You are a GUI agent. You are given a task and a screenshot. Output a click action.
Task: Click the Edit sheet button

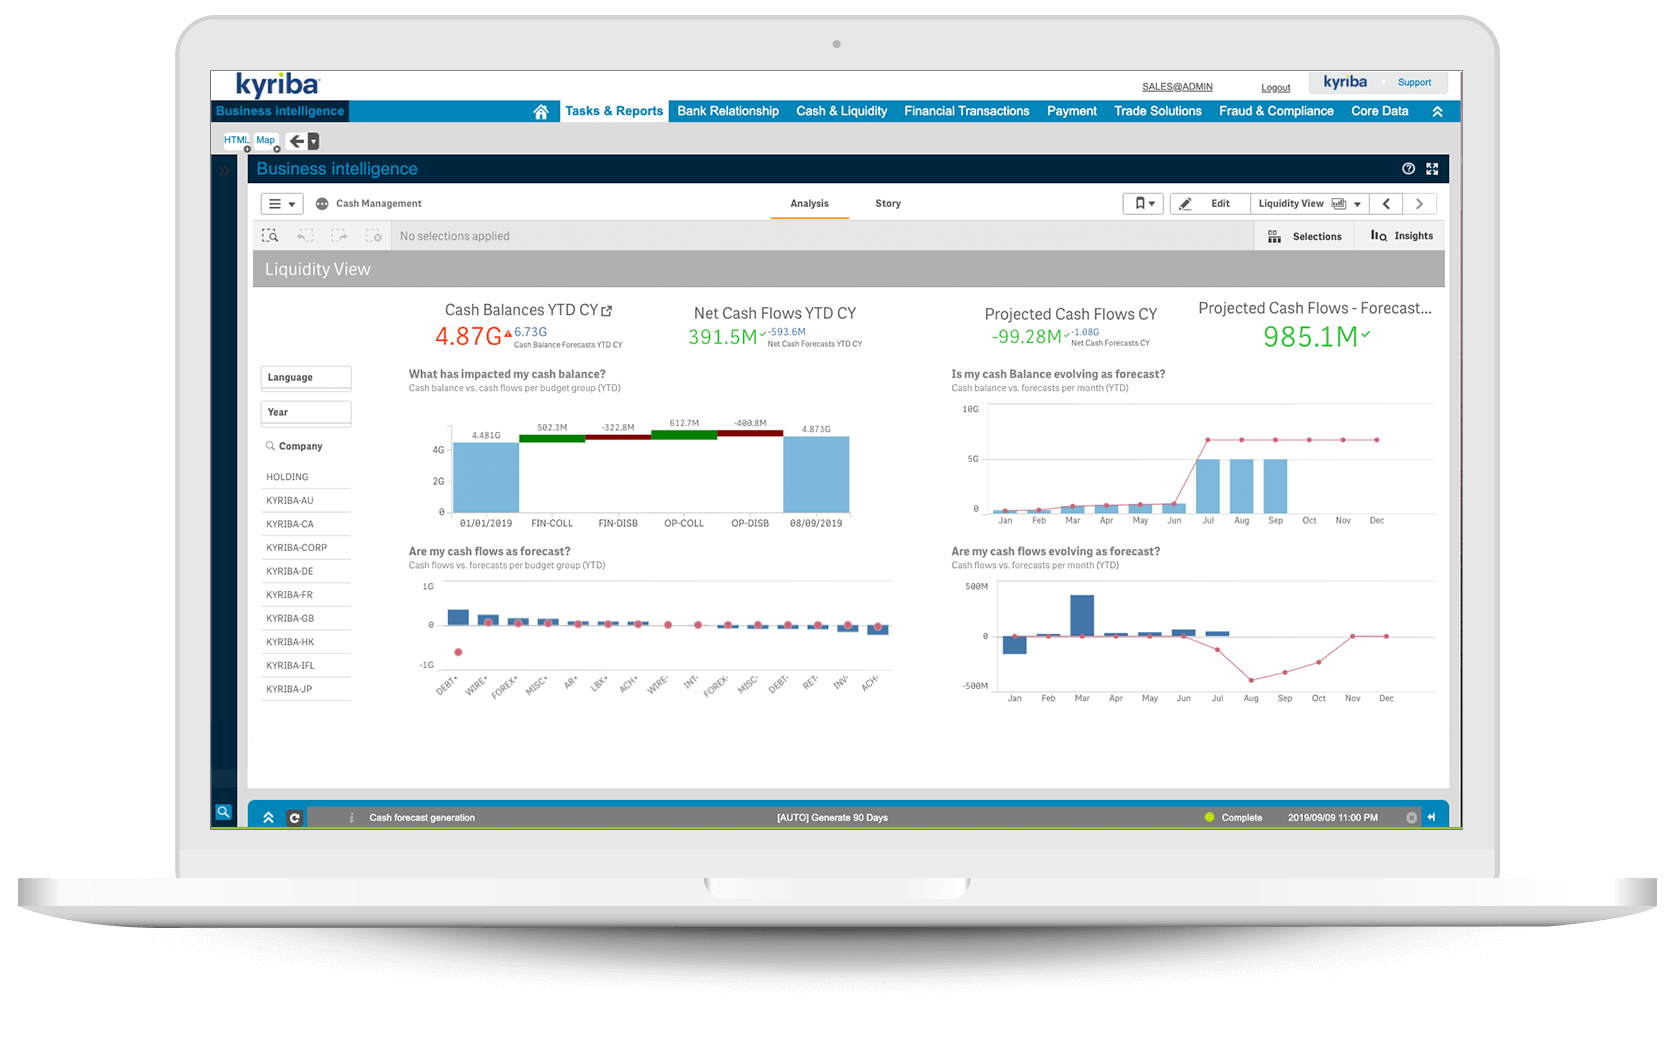point(1209,204)
